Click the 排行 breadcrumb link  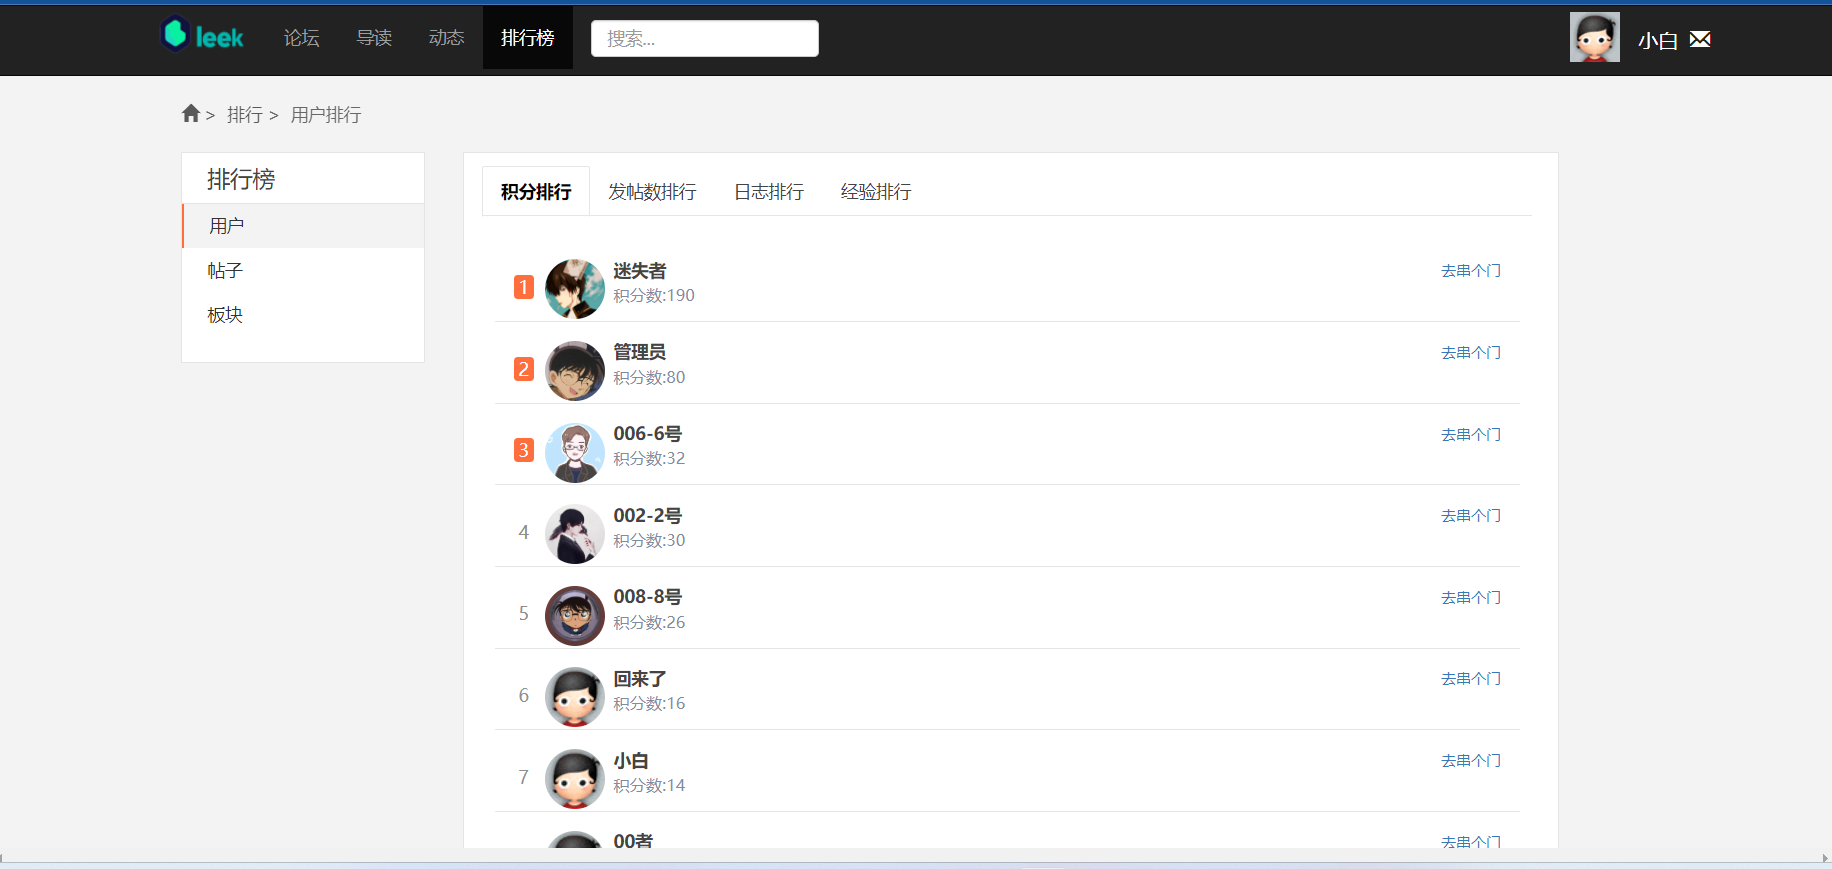[244, 115]
